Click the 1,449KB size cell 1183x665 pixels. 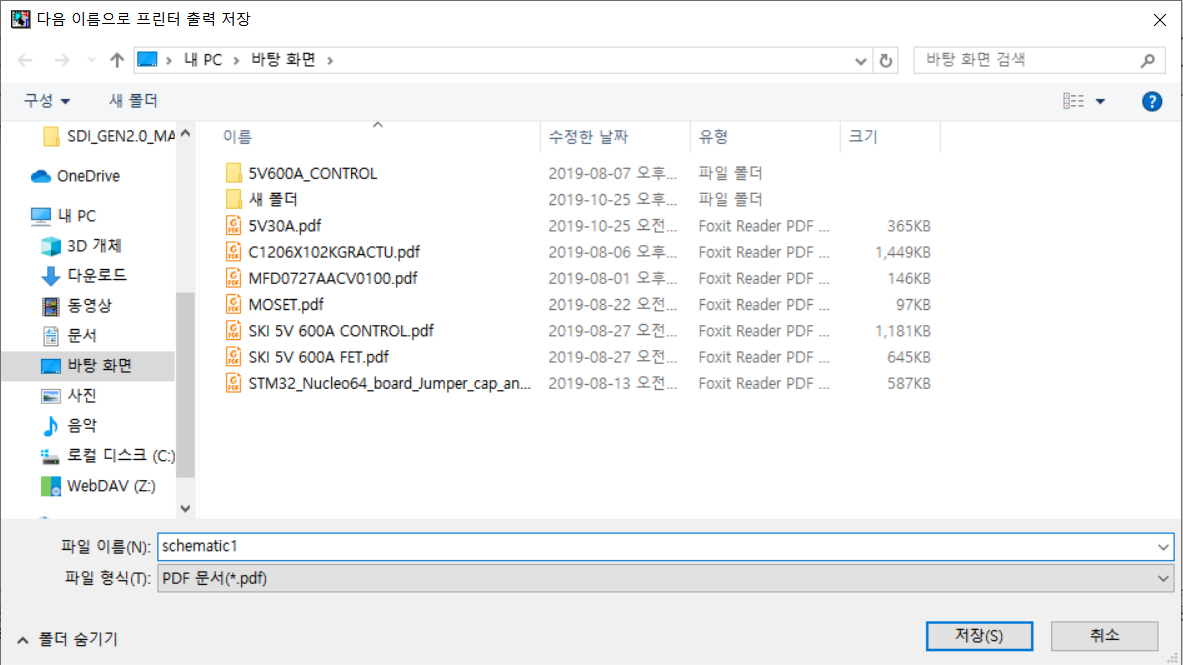(902, 252)
